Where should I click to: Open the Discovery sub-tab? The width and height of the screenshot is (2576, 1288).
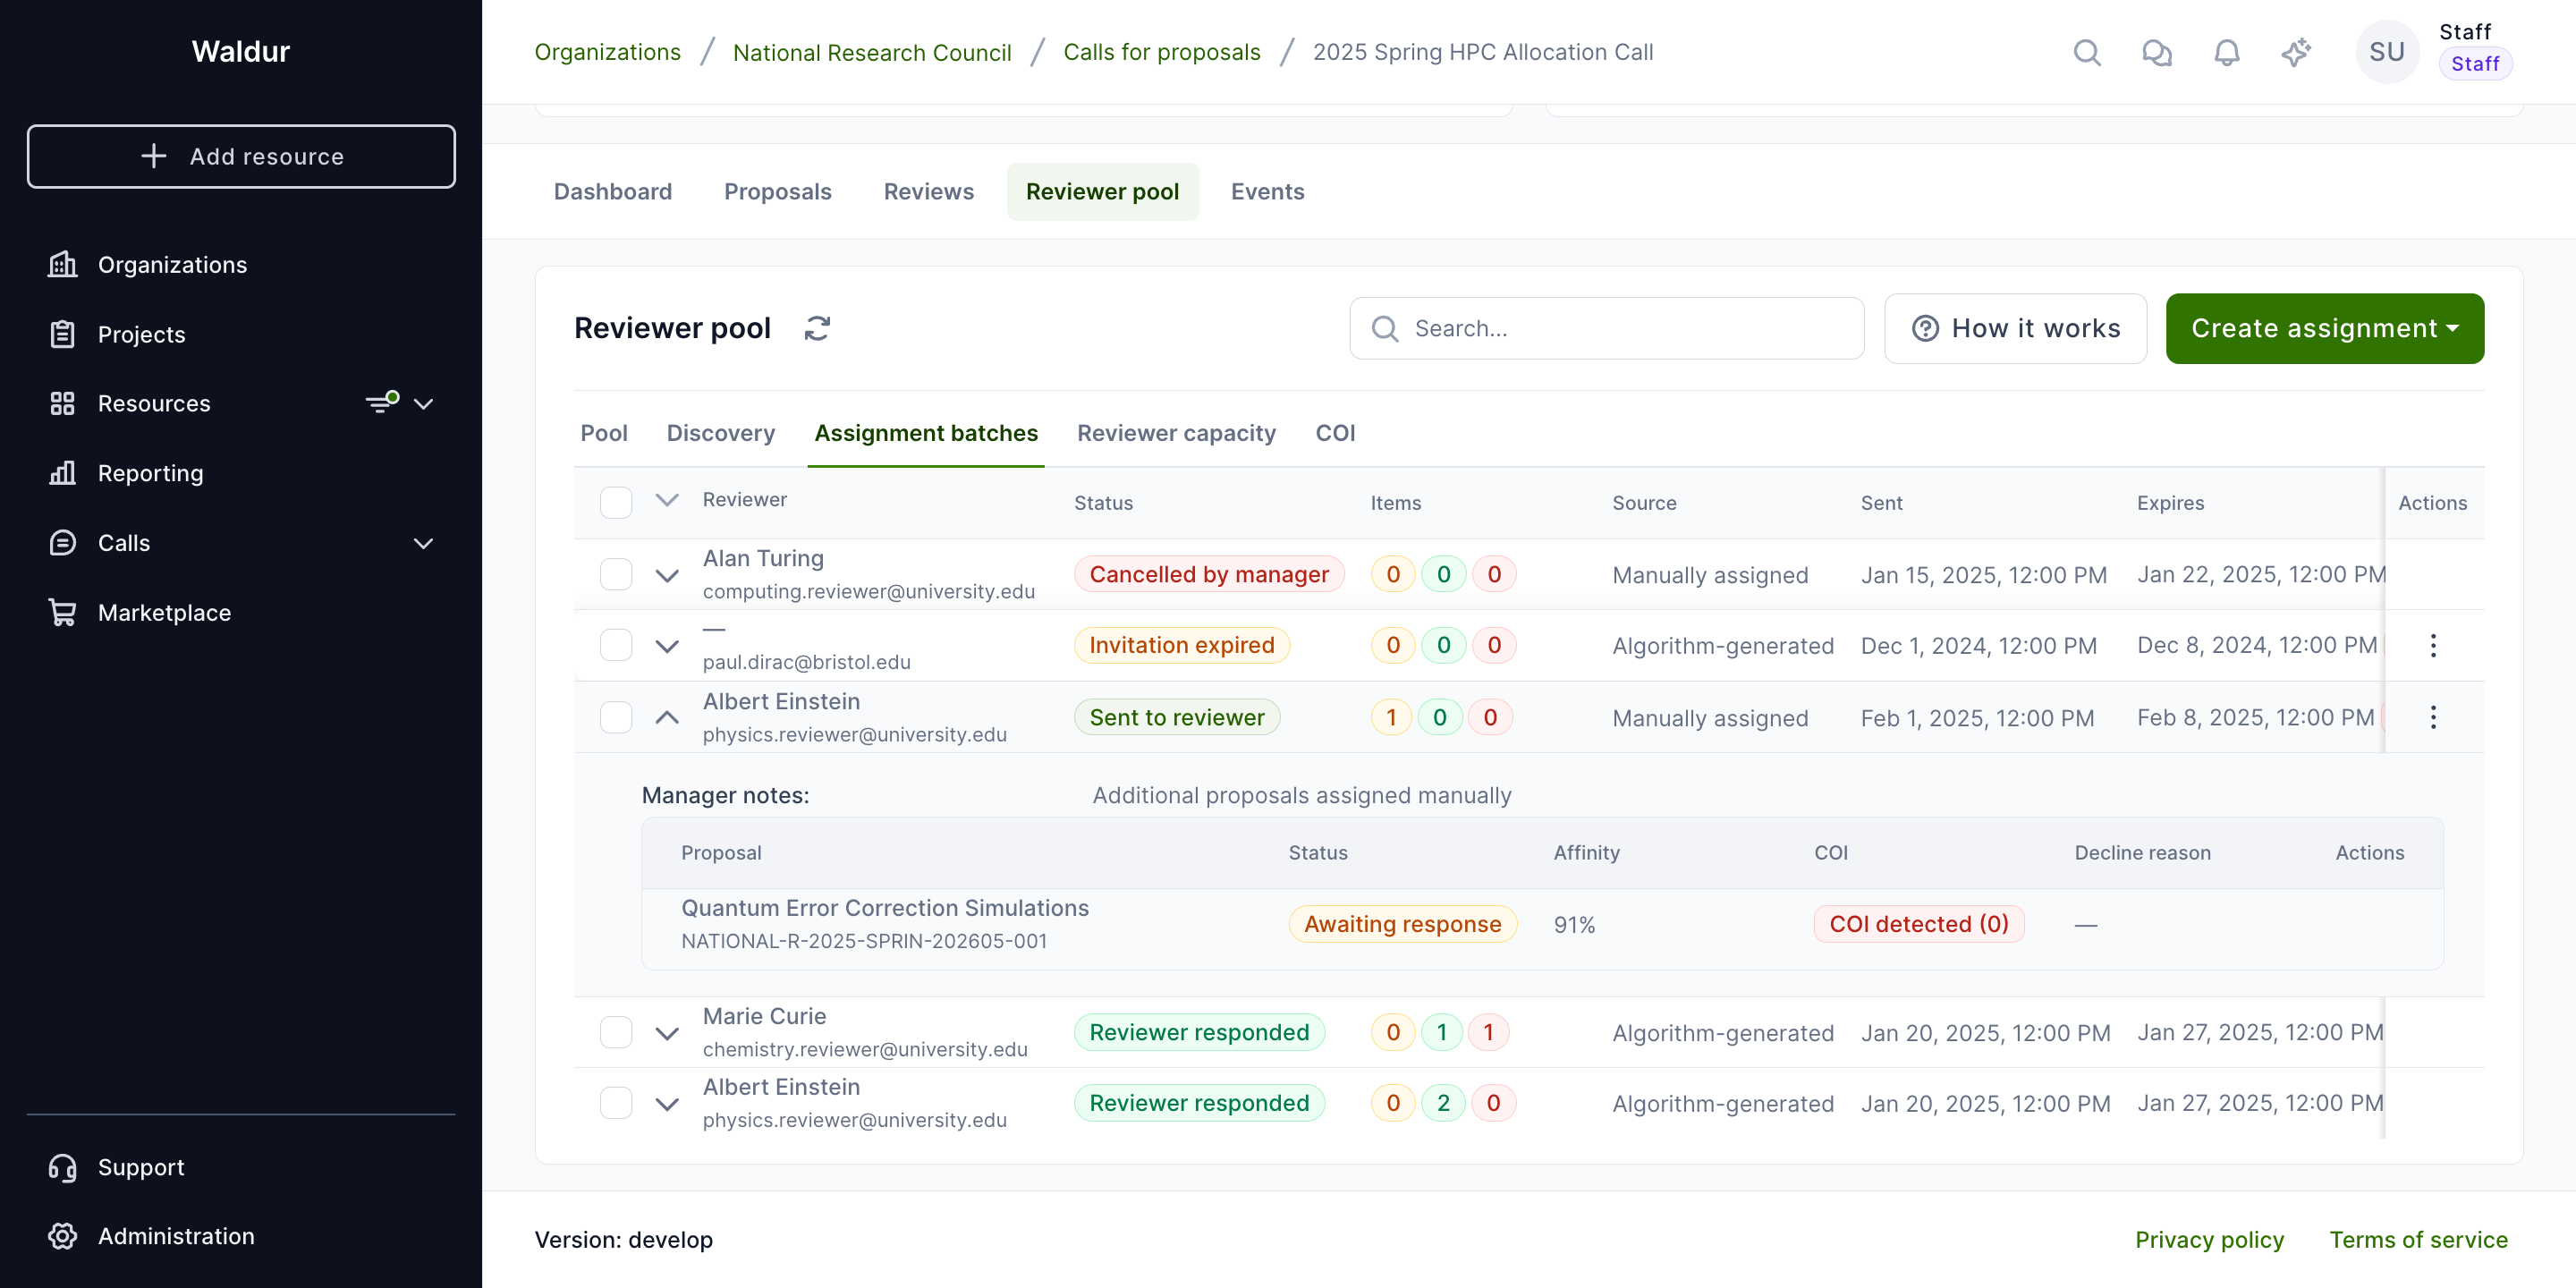pos(721,433)
